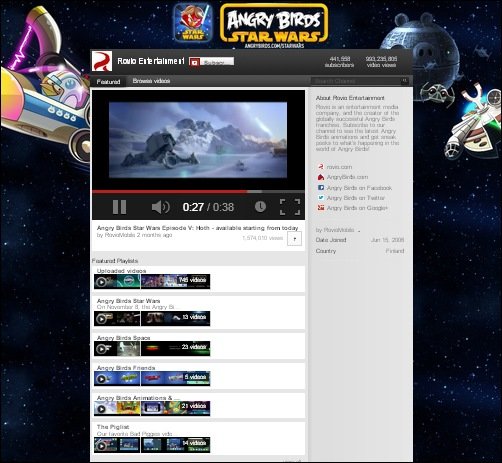The height and width of the screenshot is (463, 502).
Task: Click the Google+ icon
Action: (x=321, y=208)
